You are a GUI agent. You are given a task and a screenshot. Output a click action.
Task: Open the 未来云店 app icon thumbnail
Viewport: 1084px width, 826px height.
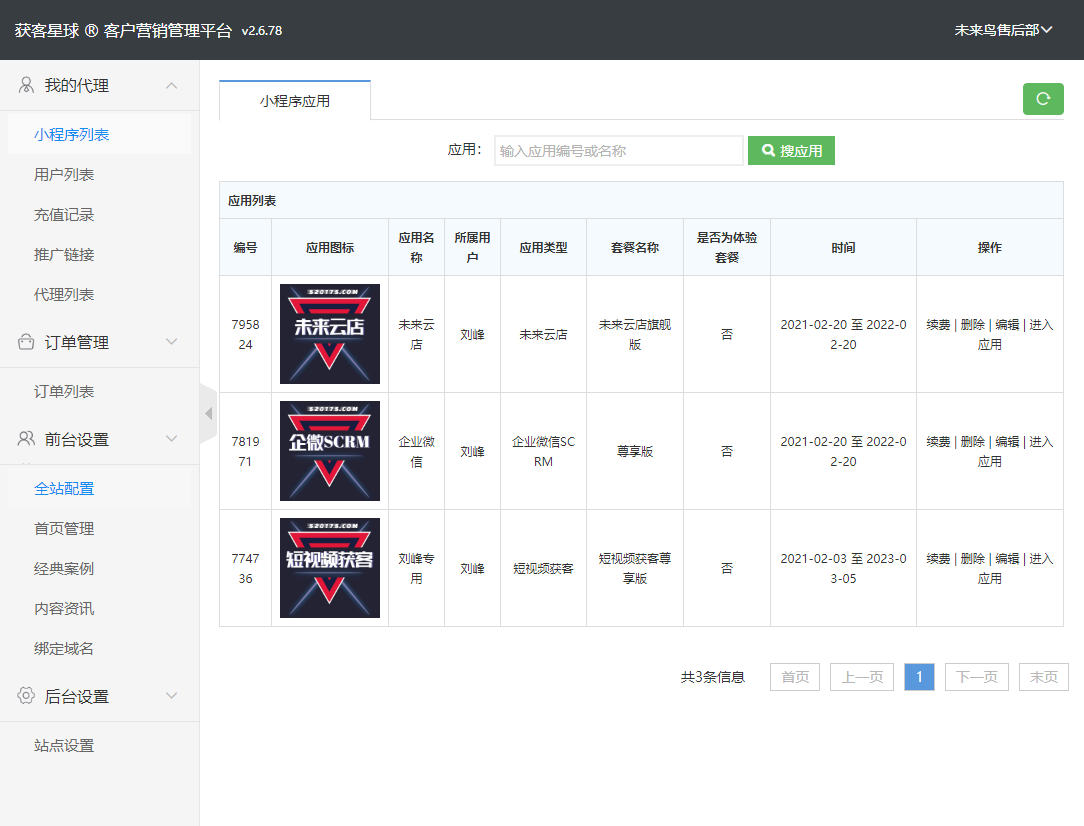coord(330,334)
